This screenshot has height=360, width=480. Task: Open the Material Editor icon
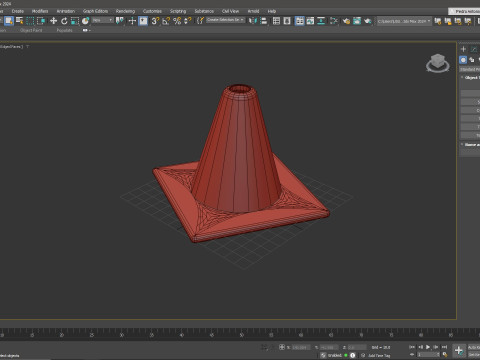coord(334,21)
